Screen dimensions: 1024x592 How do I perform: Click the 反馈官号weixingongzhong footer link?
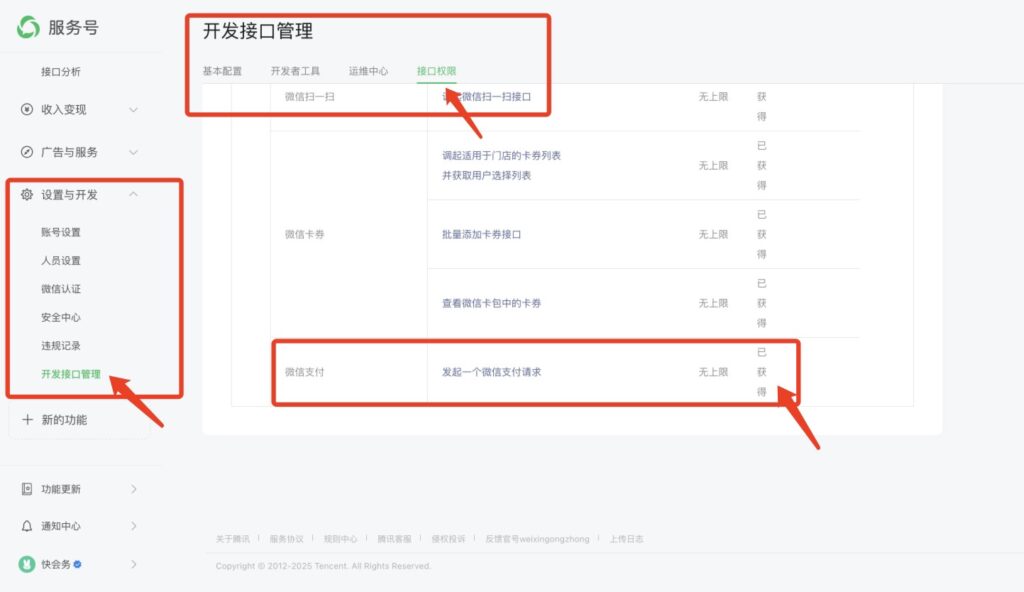click(537, 539)
